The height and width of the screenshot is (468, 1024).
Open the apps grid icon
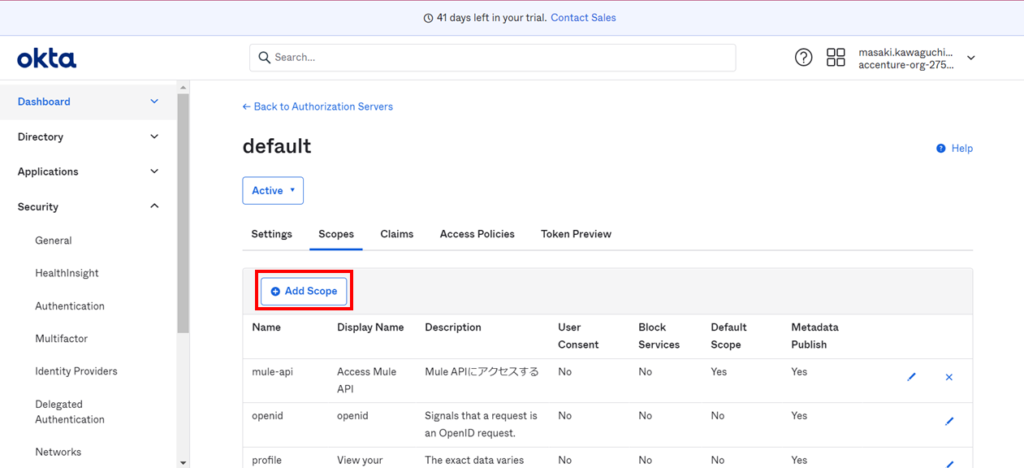pos(835,58)
